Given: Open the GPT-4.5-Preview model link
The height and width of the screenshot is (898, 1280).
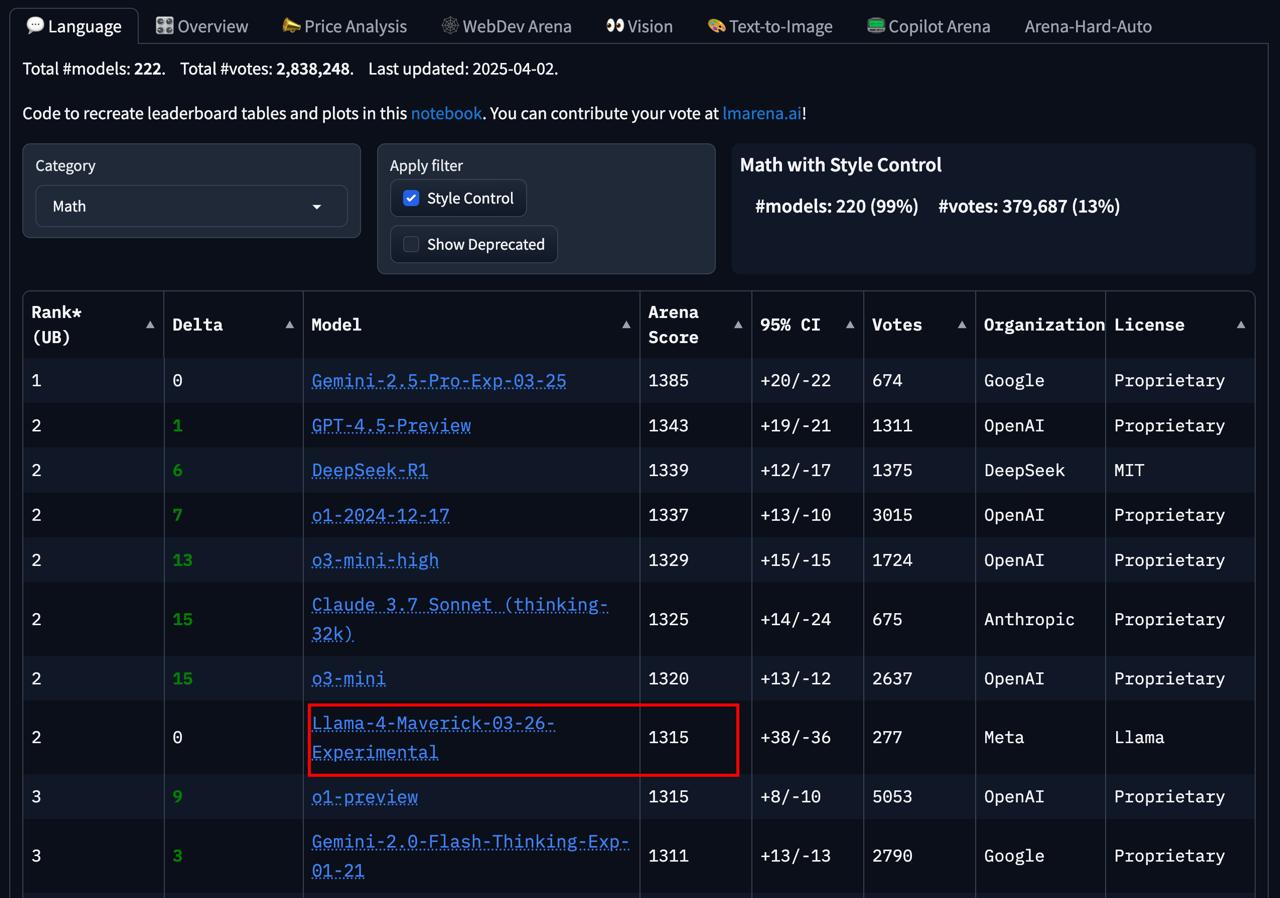Looking at the screenshot, I should [x=391, y=425].
